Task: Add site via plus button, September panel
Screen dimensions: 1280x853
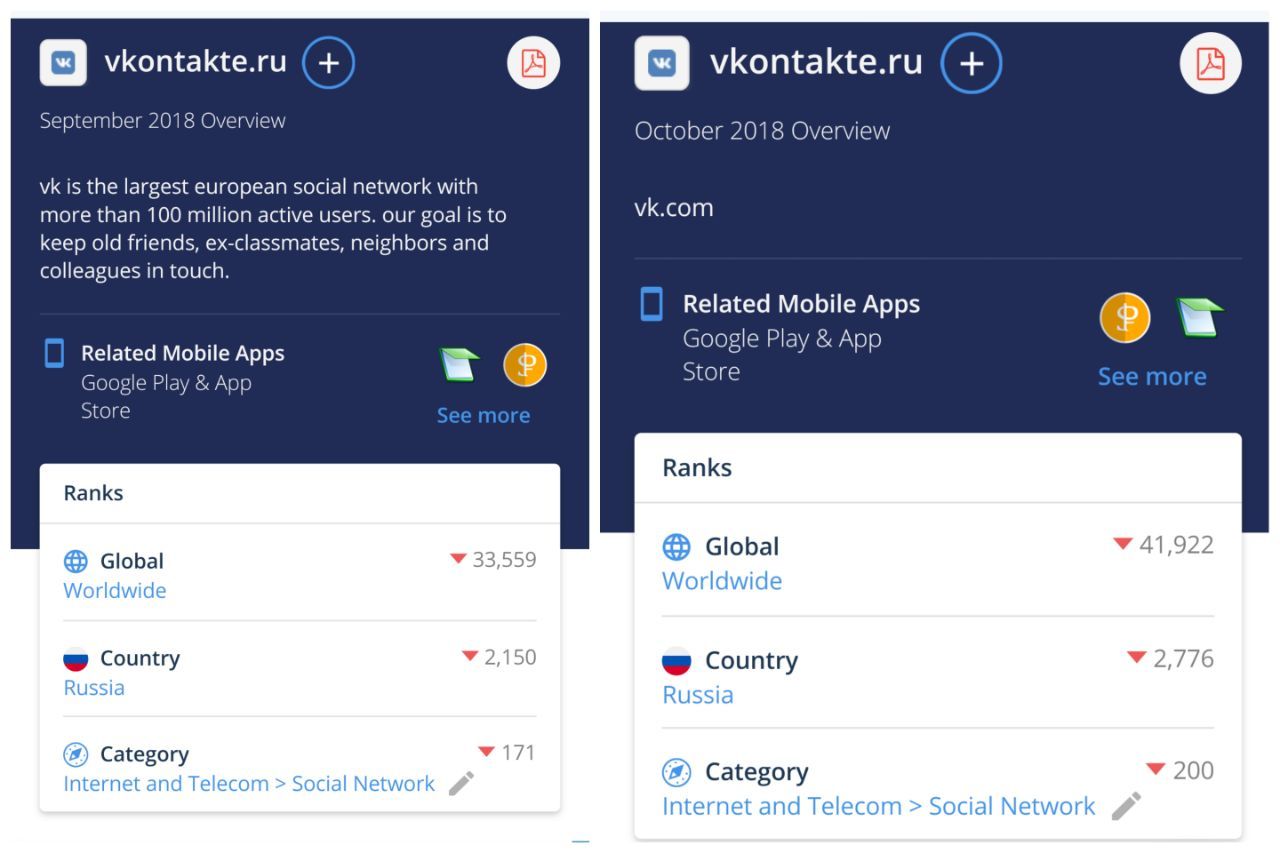Action: coord(328,63)
